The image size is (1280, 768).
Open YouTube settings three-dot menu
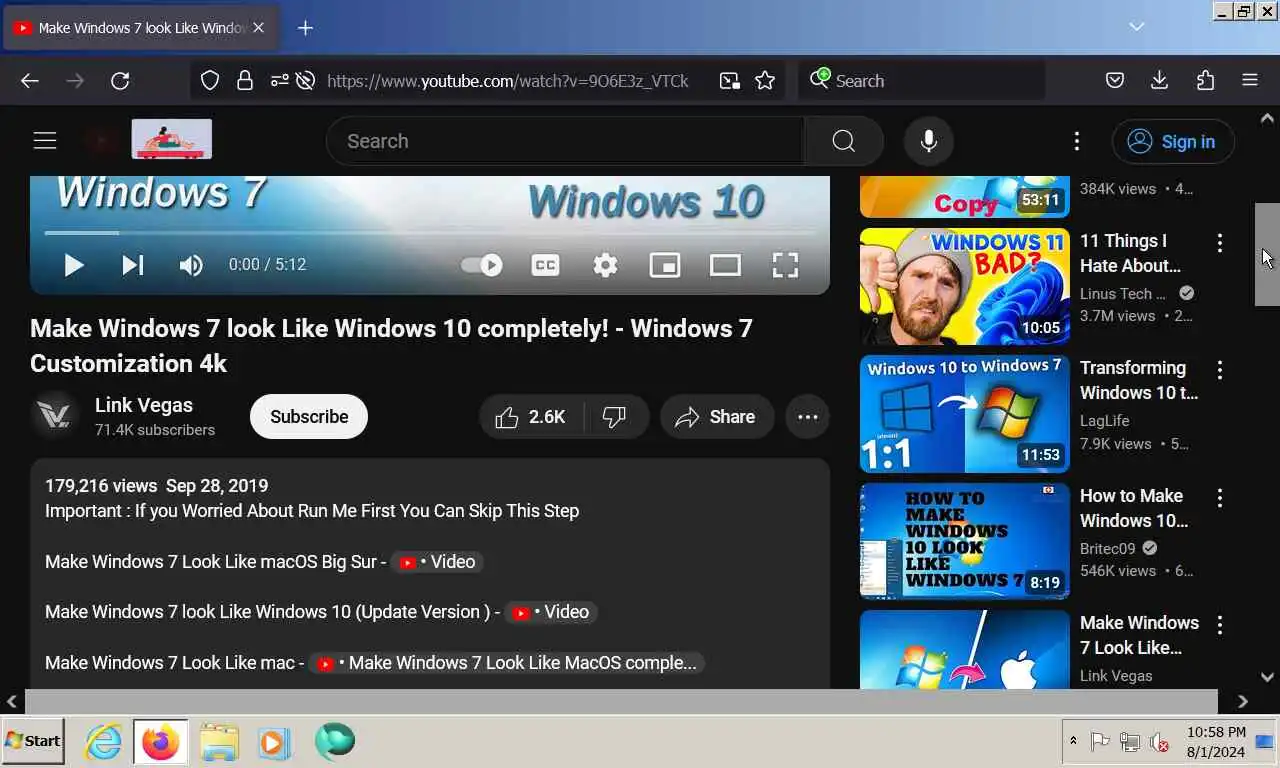[x=1077, y=141]
